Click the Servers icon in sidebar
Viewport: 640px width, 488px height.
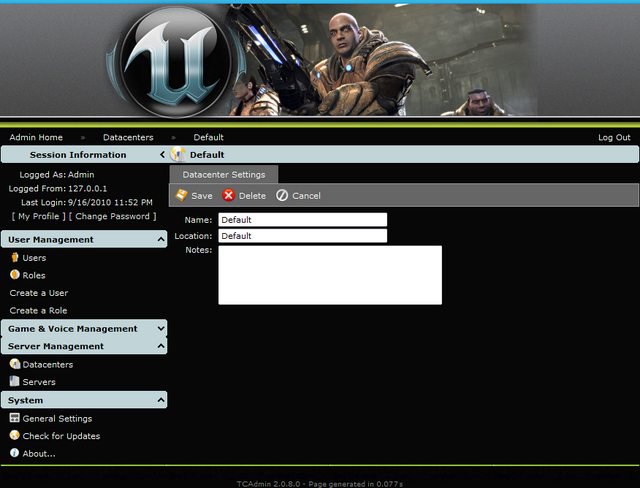(15, 382)
